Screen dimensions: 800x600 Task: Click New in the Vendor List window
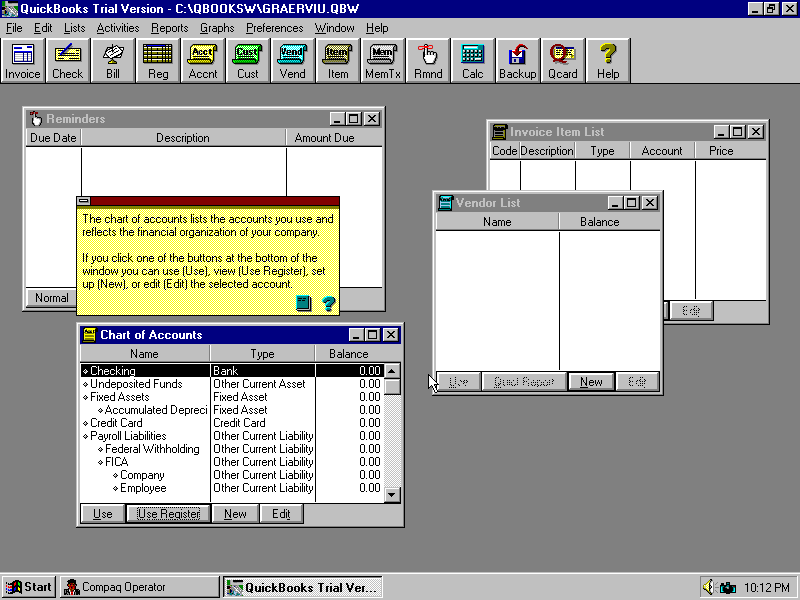(x=591, y=382)
